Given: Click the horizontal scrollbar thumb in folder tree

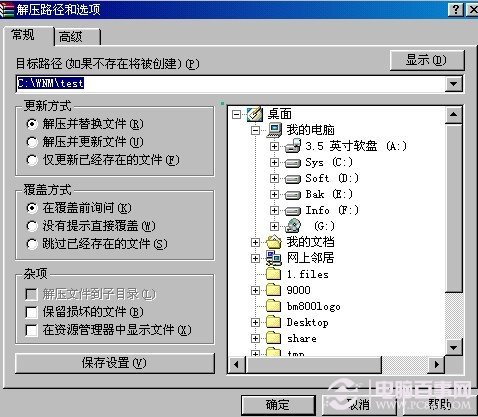Looking at the screenshot, I should [313, 364].
